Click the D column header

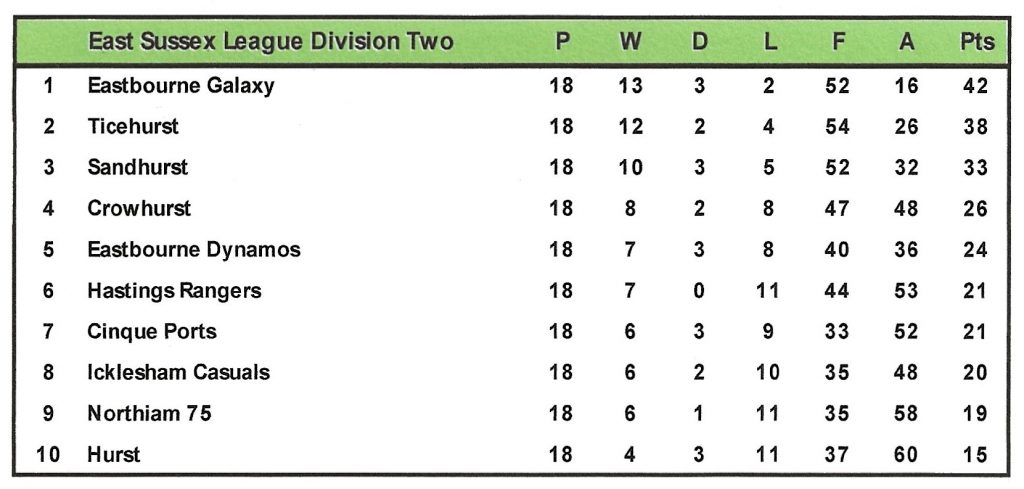(699, 41)
